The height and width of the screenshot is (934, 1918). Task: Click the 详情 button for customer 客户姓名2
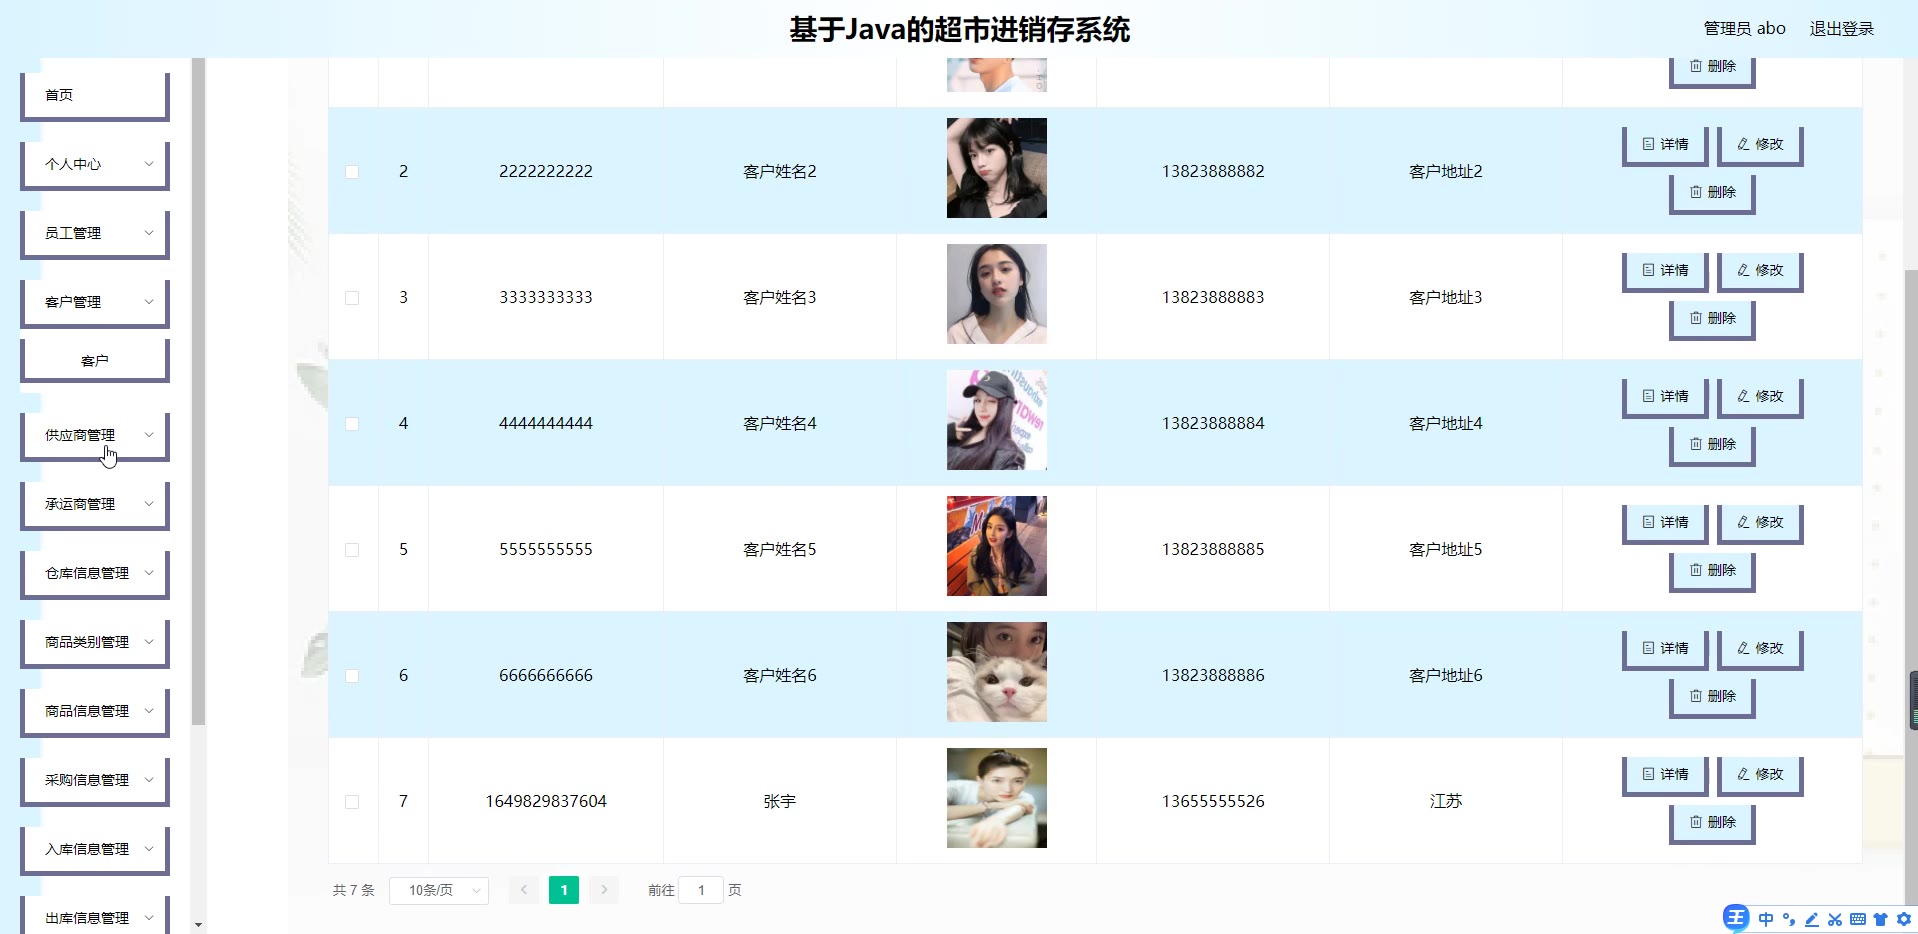(x=1665, y=145)
